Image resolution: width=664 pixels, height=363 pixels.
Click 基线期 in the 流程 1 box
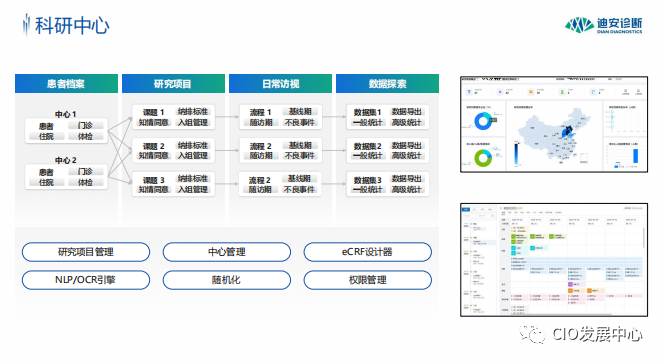coord(300,111)
